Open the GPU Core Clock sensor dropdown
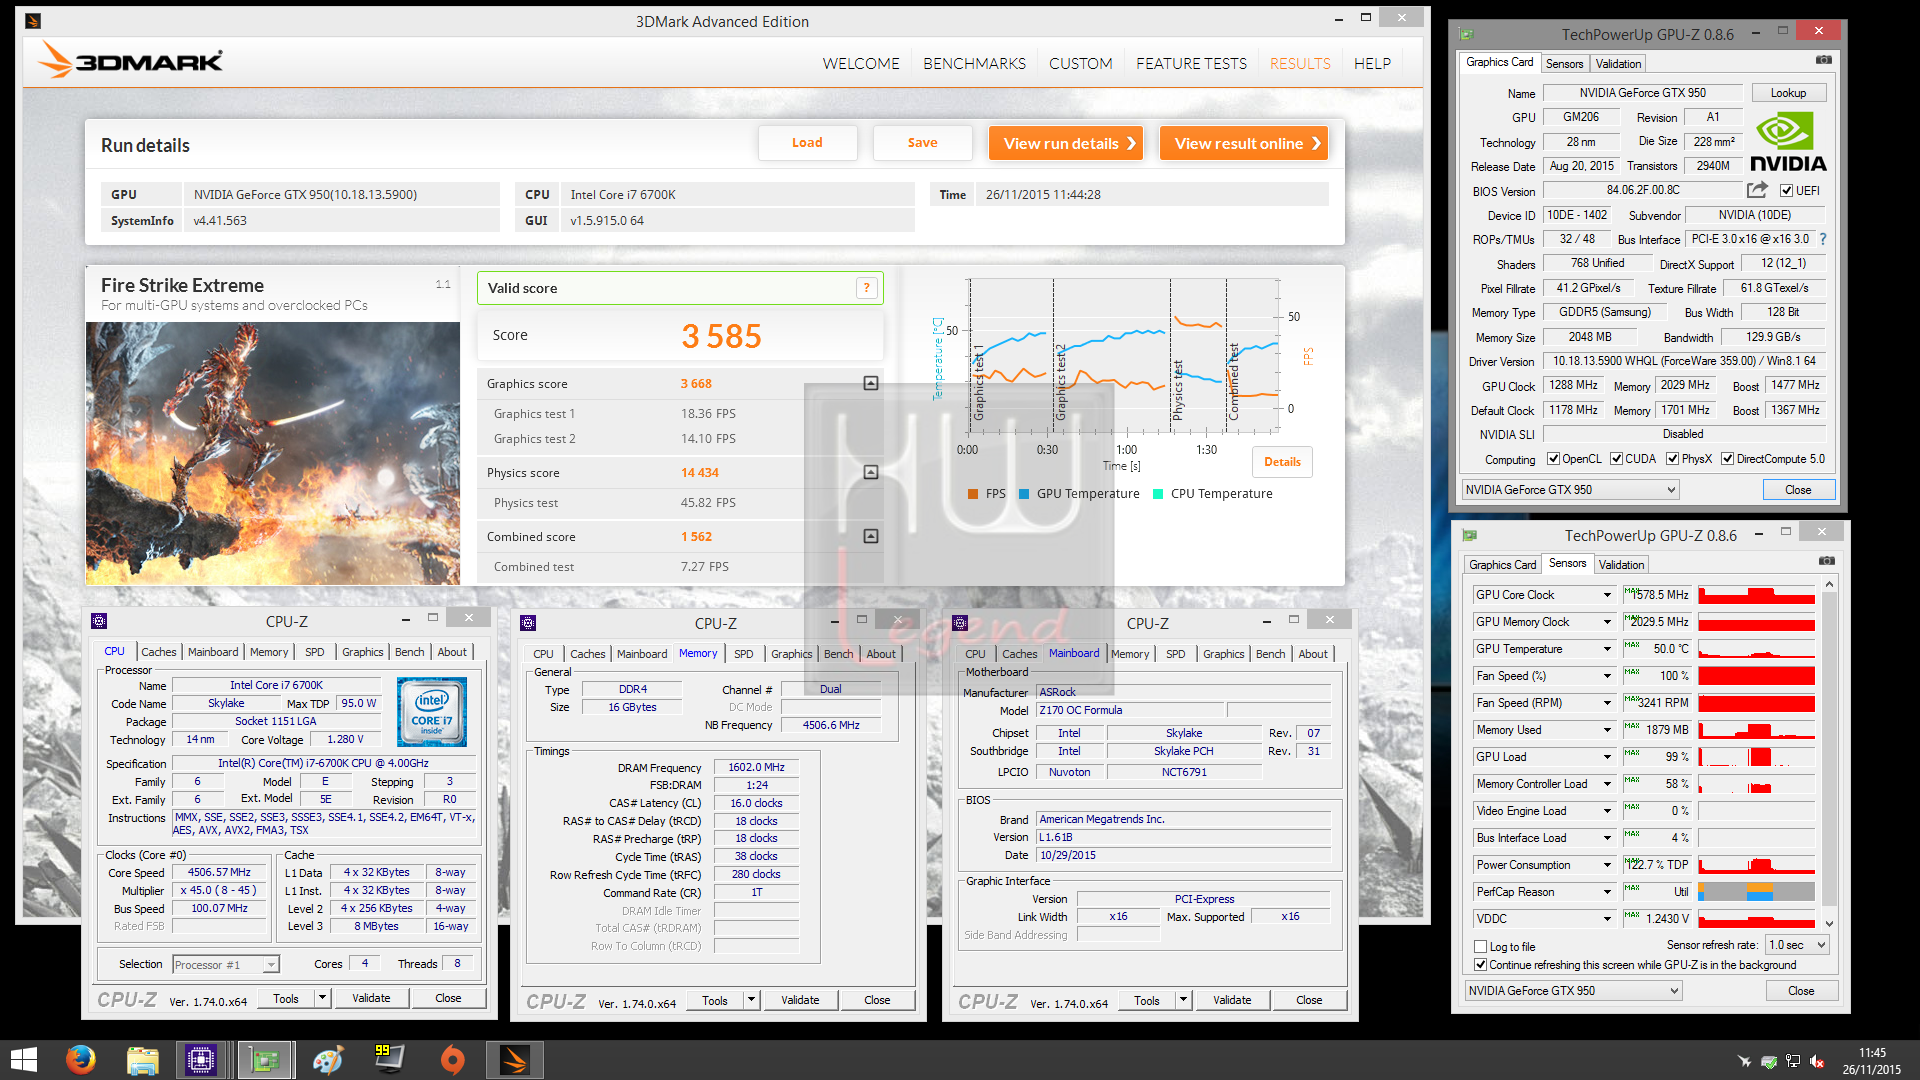1920x1080 pixels. 1607,595
